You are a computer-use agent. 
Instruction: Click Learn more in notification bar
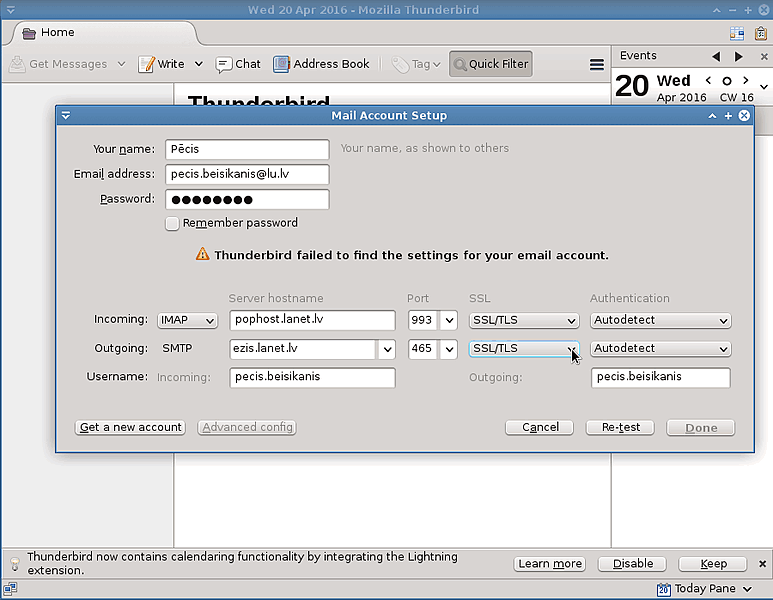pyautogui.click(x=550, y=564)
